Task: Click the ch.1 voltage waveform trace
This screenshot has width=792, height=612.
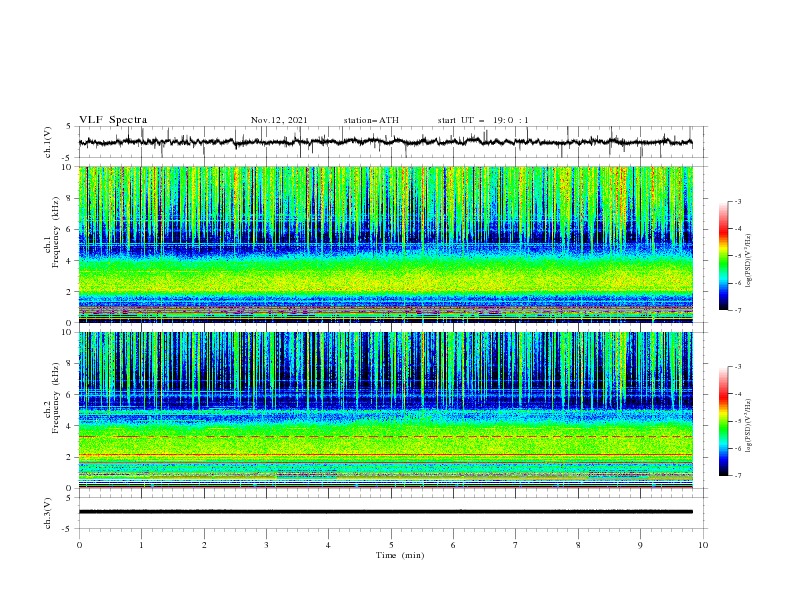Action: click(385, 142)
